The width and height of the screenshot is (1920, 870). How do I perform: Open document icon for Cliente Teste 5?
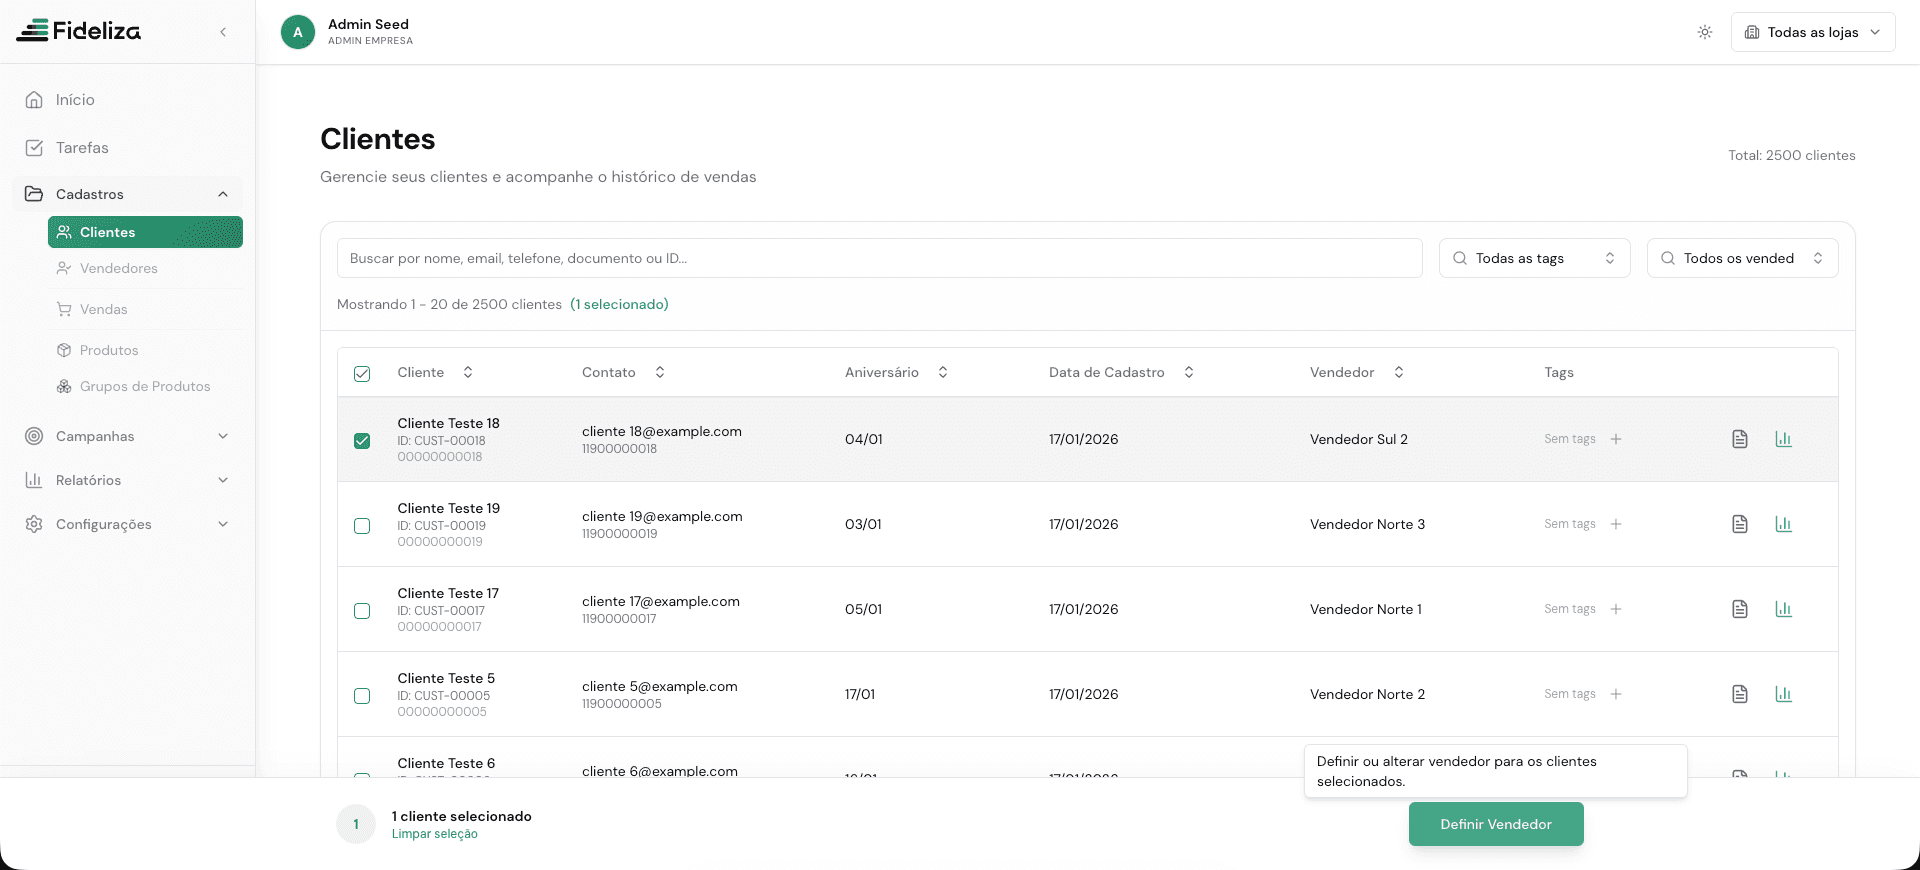[1739, 694]
